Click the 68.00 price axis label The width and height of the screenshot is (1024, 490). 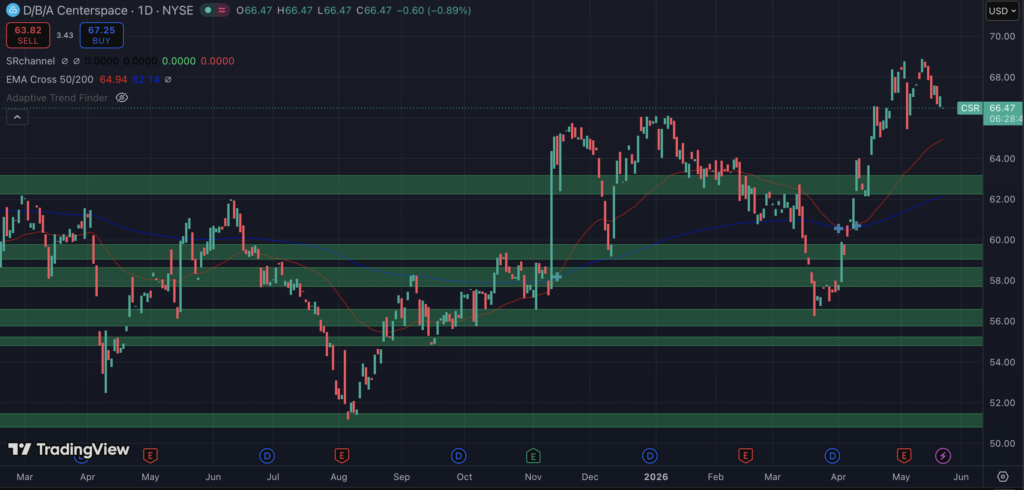pyautogui.click(x=1001, y=77)
